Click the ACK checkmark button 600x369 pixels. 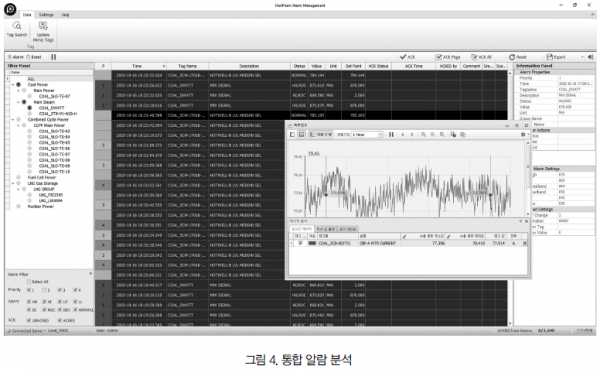[408, 57]
